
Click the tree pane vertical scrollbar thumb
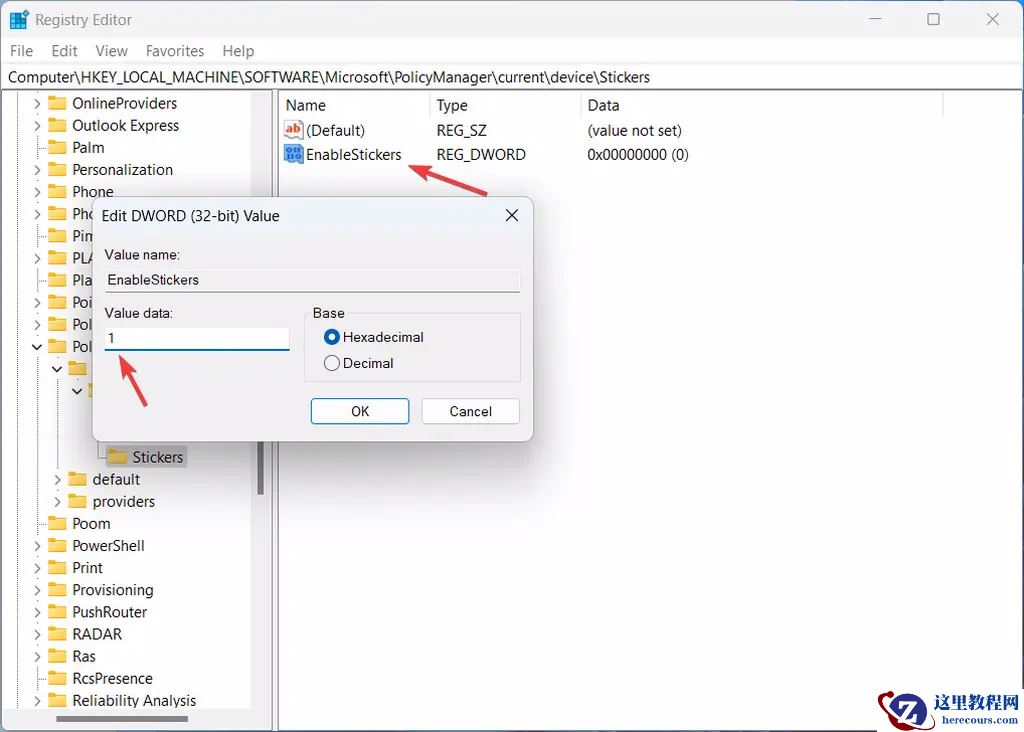(x=261, y=468)
